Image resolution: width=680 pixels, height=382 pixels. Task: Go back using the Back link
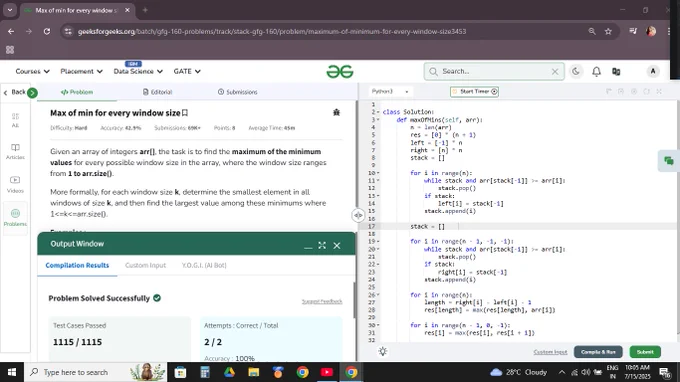14,92
